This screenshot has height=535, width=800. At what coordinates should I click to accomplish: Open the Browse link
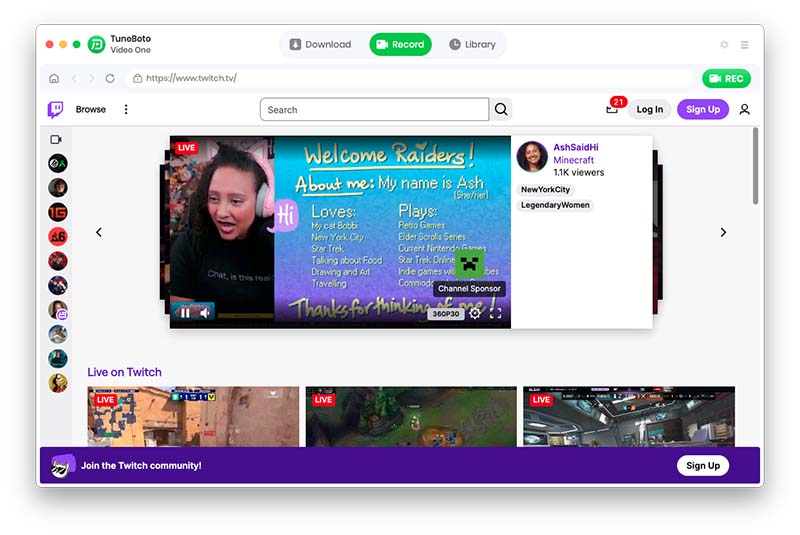coord(91,109)
